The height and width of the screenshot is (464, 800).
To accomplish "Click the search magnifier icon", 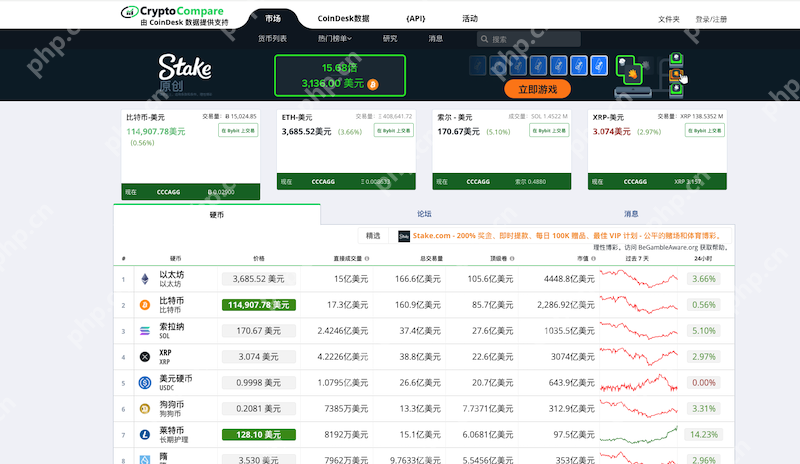I will pos(485,39).
